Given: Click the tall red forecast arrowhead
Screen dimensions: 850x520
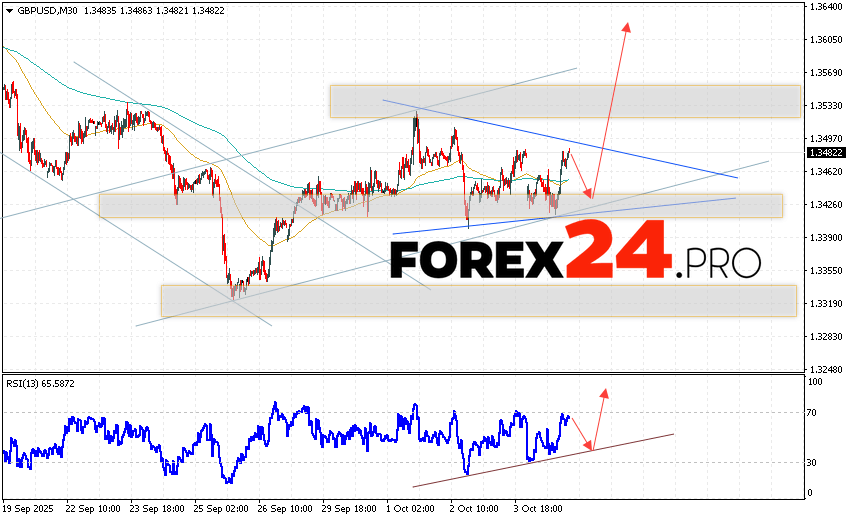Looking at the screenshot, I should [628, 28].
